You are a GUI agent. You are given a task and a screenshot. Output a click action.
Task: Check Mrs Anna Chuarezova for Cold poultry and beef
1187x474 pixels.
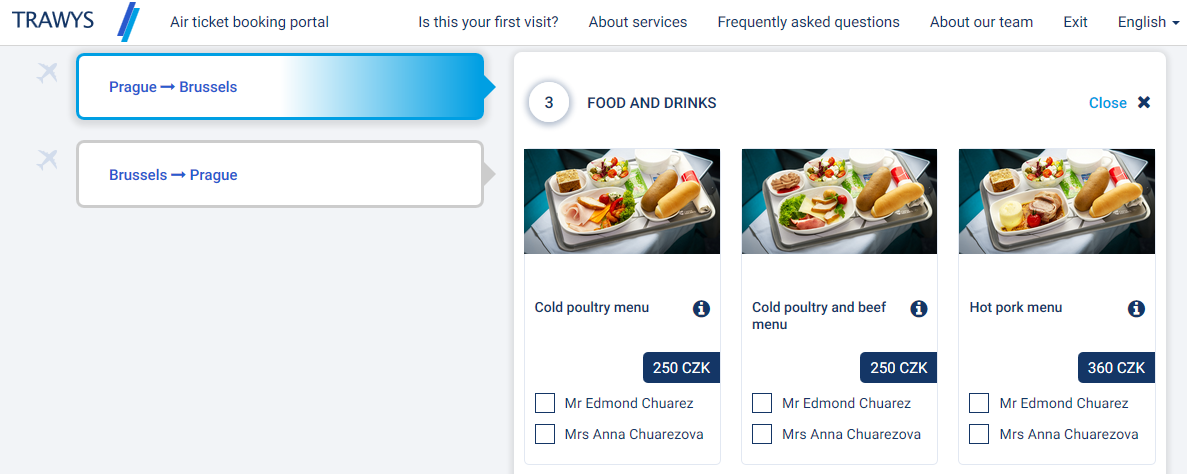tap(762, 434)
